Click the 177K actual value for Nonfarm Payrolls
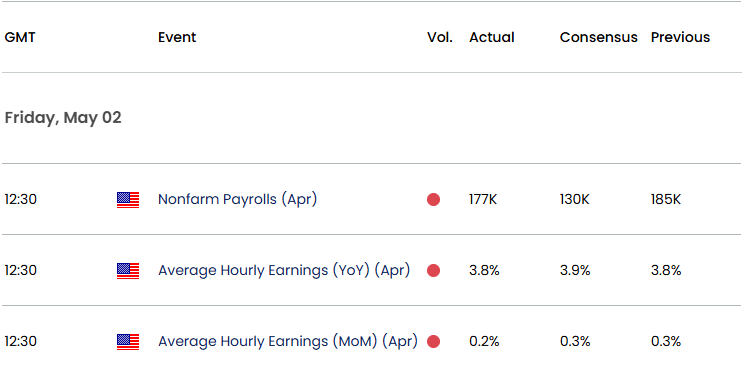 point(483,199)
